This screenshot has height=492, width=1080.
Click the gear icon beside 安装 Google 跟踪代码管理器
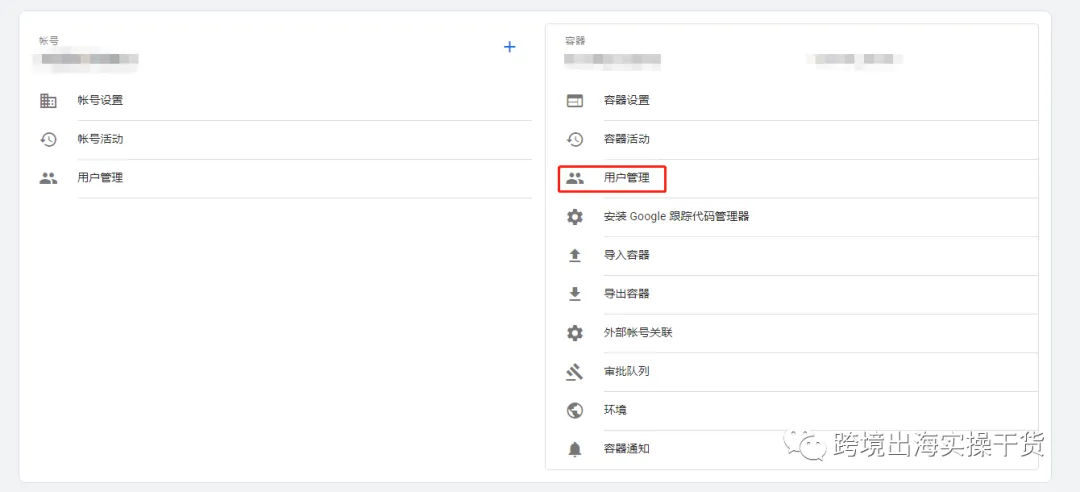pyautogui.click(x=574, y=217)
